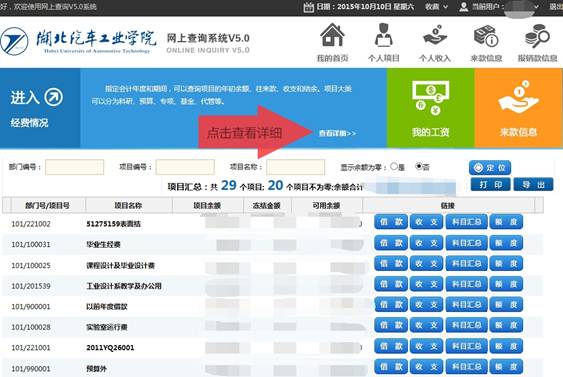The width and height of the screenshot is (563, 377).
Task: Click 科目汇总 for 毕业生经费 row
Action: point(466,243)
